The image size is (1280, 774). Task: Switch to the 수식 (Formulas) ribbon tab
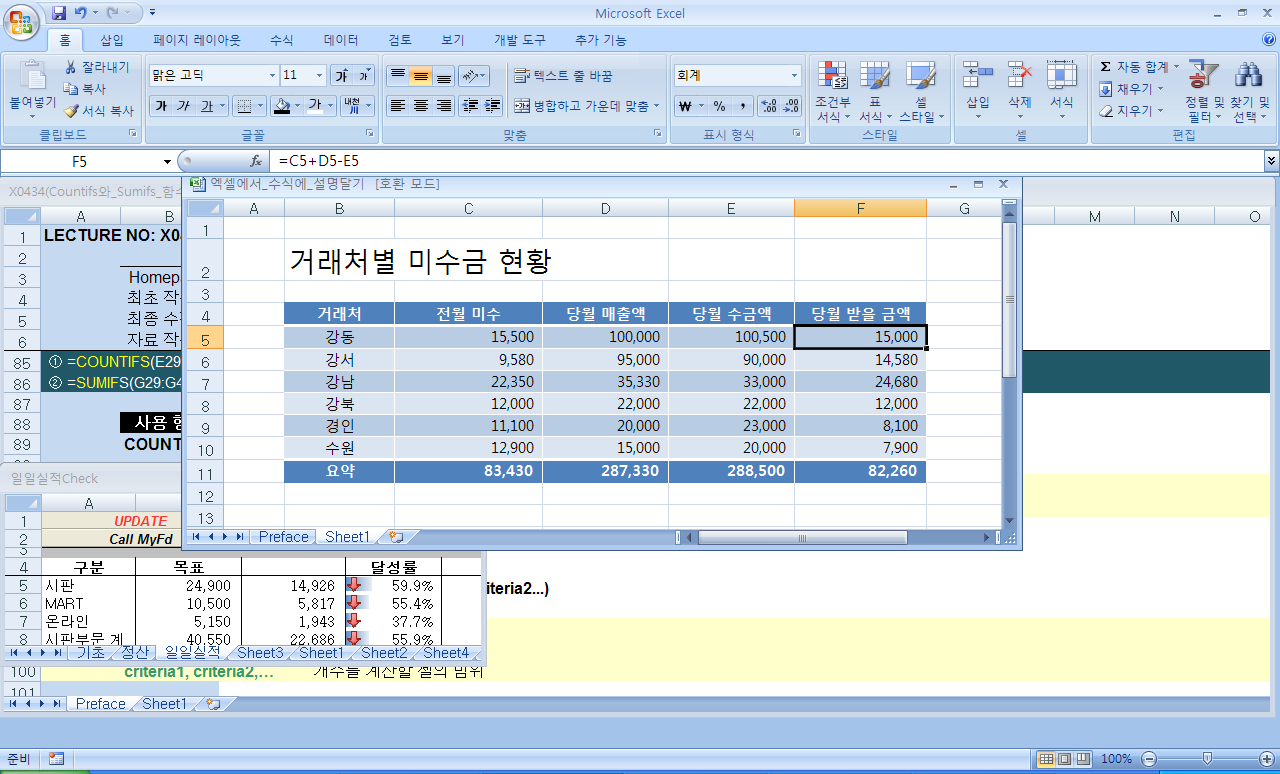coord(282,40)
